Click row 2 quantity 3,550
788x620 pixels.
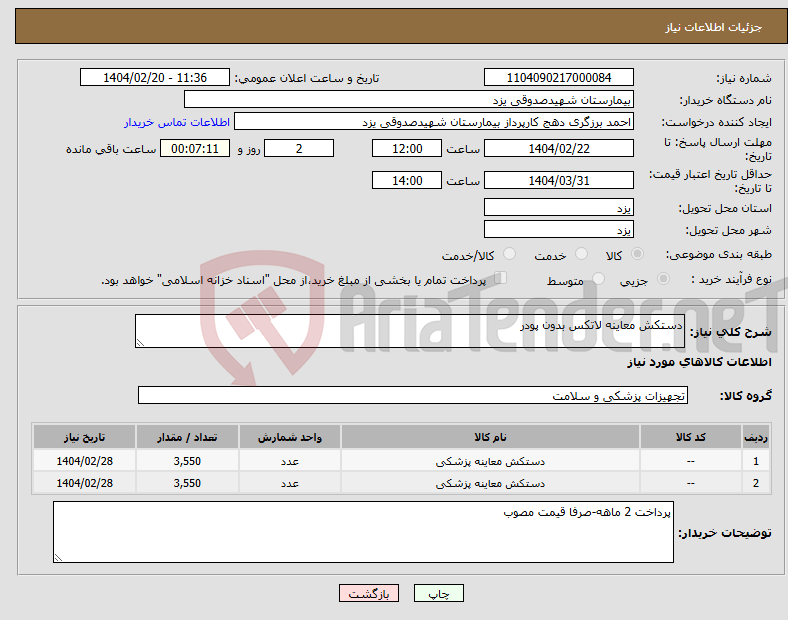(187, 483)
